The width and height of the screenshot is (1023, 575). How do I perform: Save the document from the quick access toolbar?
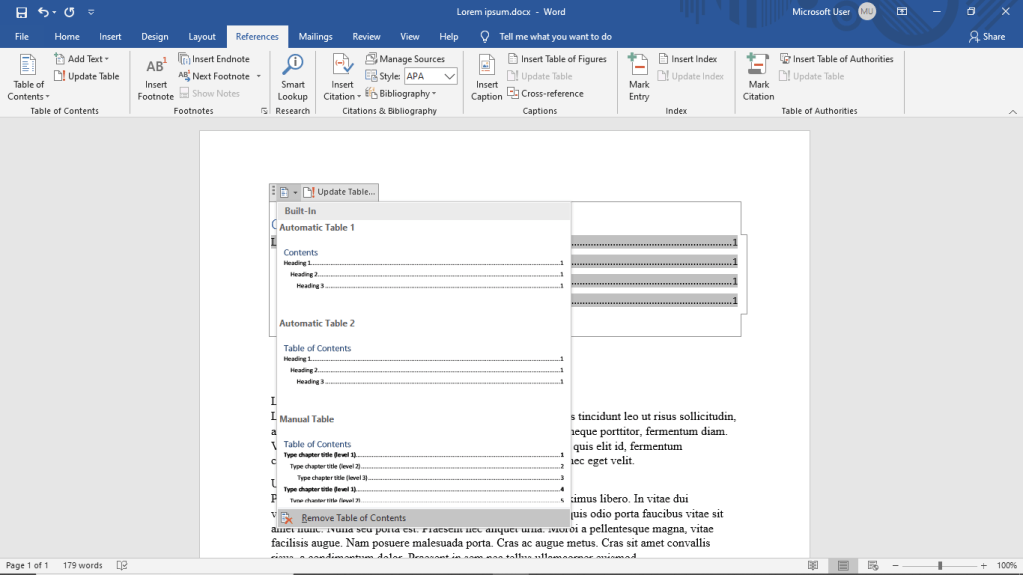(21, 12)
